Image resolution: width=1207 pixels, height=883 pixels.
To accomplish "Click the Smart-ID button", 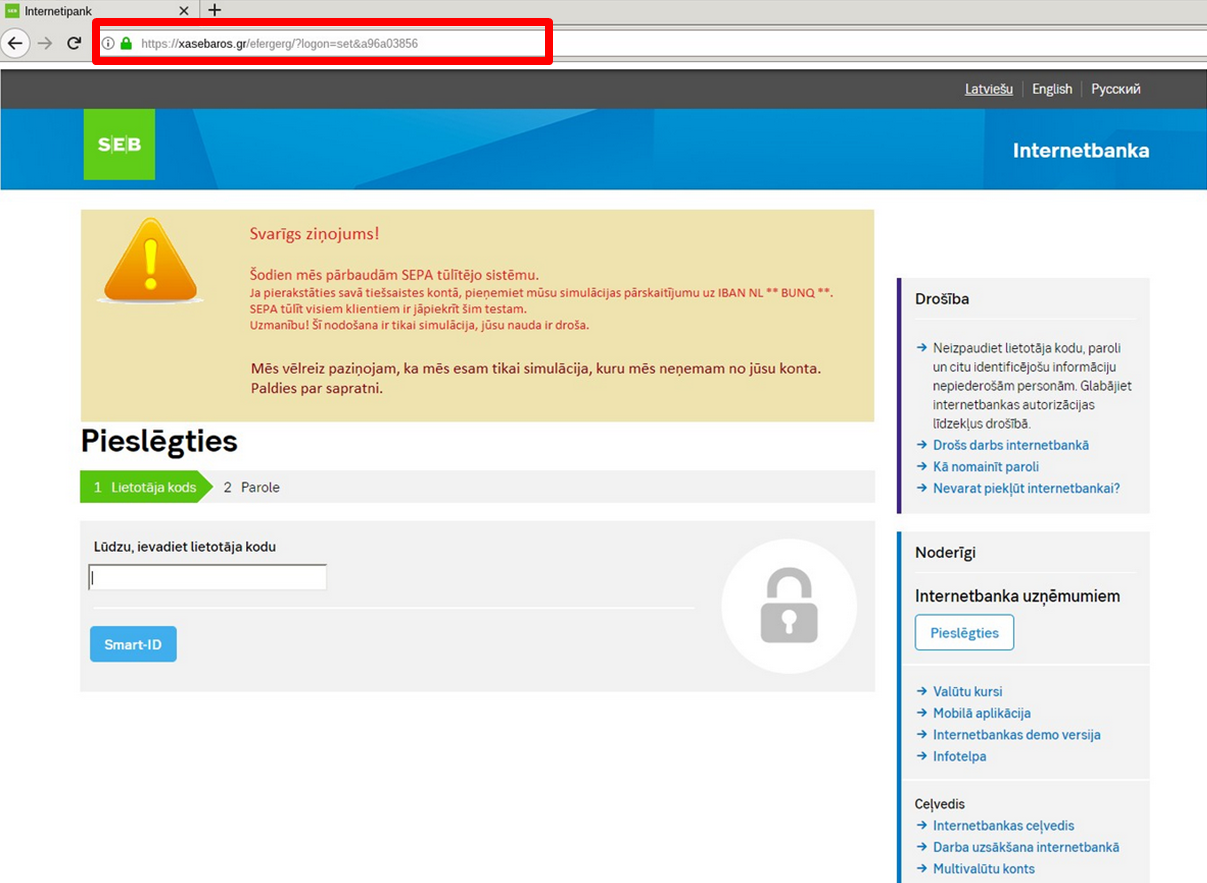I will [133, 644].
